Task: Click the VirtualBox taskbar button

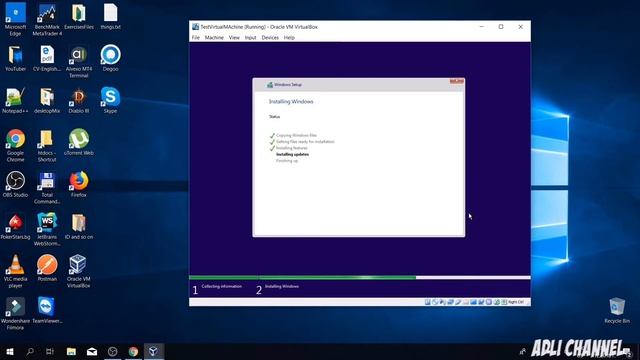Action: coord(153,351)
